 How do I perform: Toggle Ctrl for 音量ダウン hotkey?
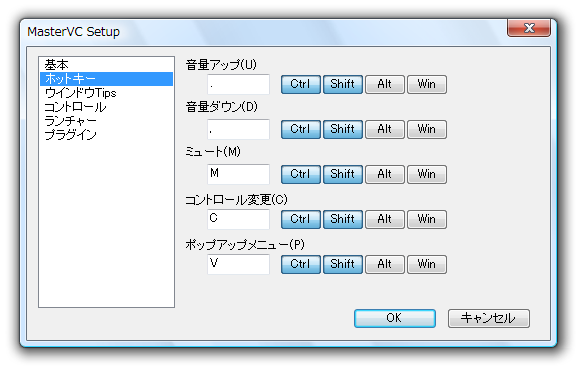click(301, 129)
